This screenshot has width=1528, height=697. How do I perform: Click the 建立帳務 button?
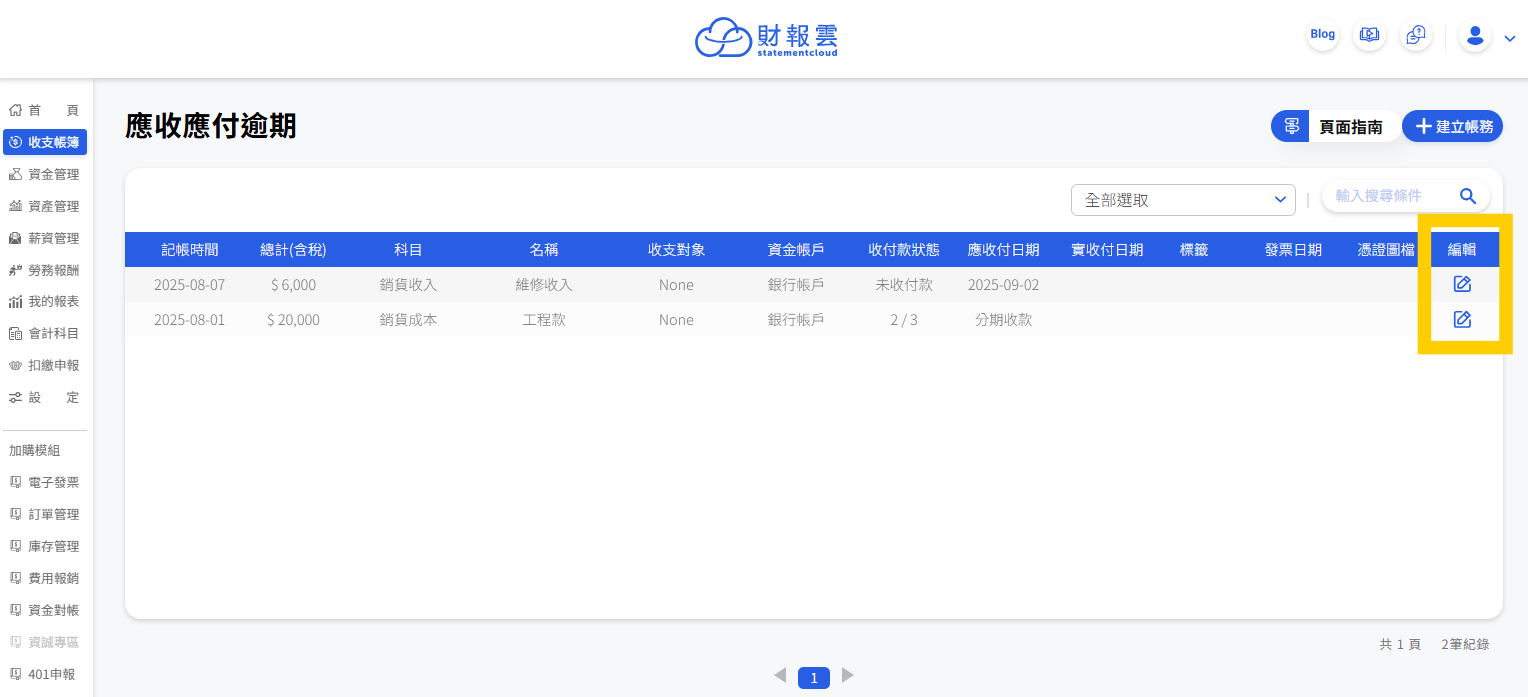click(x=1452, y=127)
